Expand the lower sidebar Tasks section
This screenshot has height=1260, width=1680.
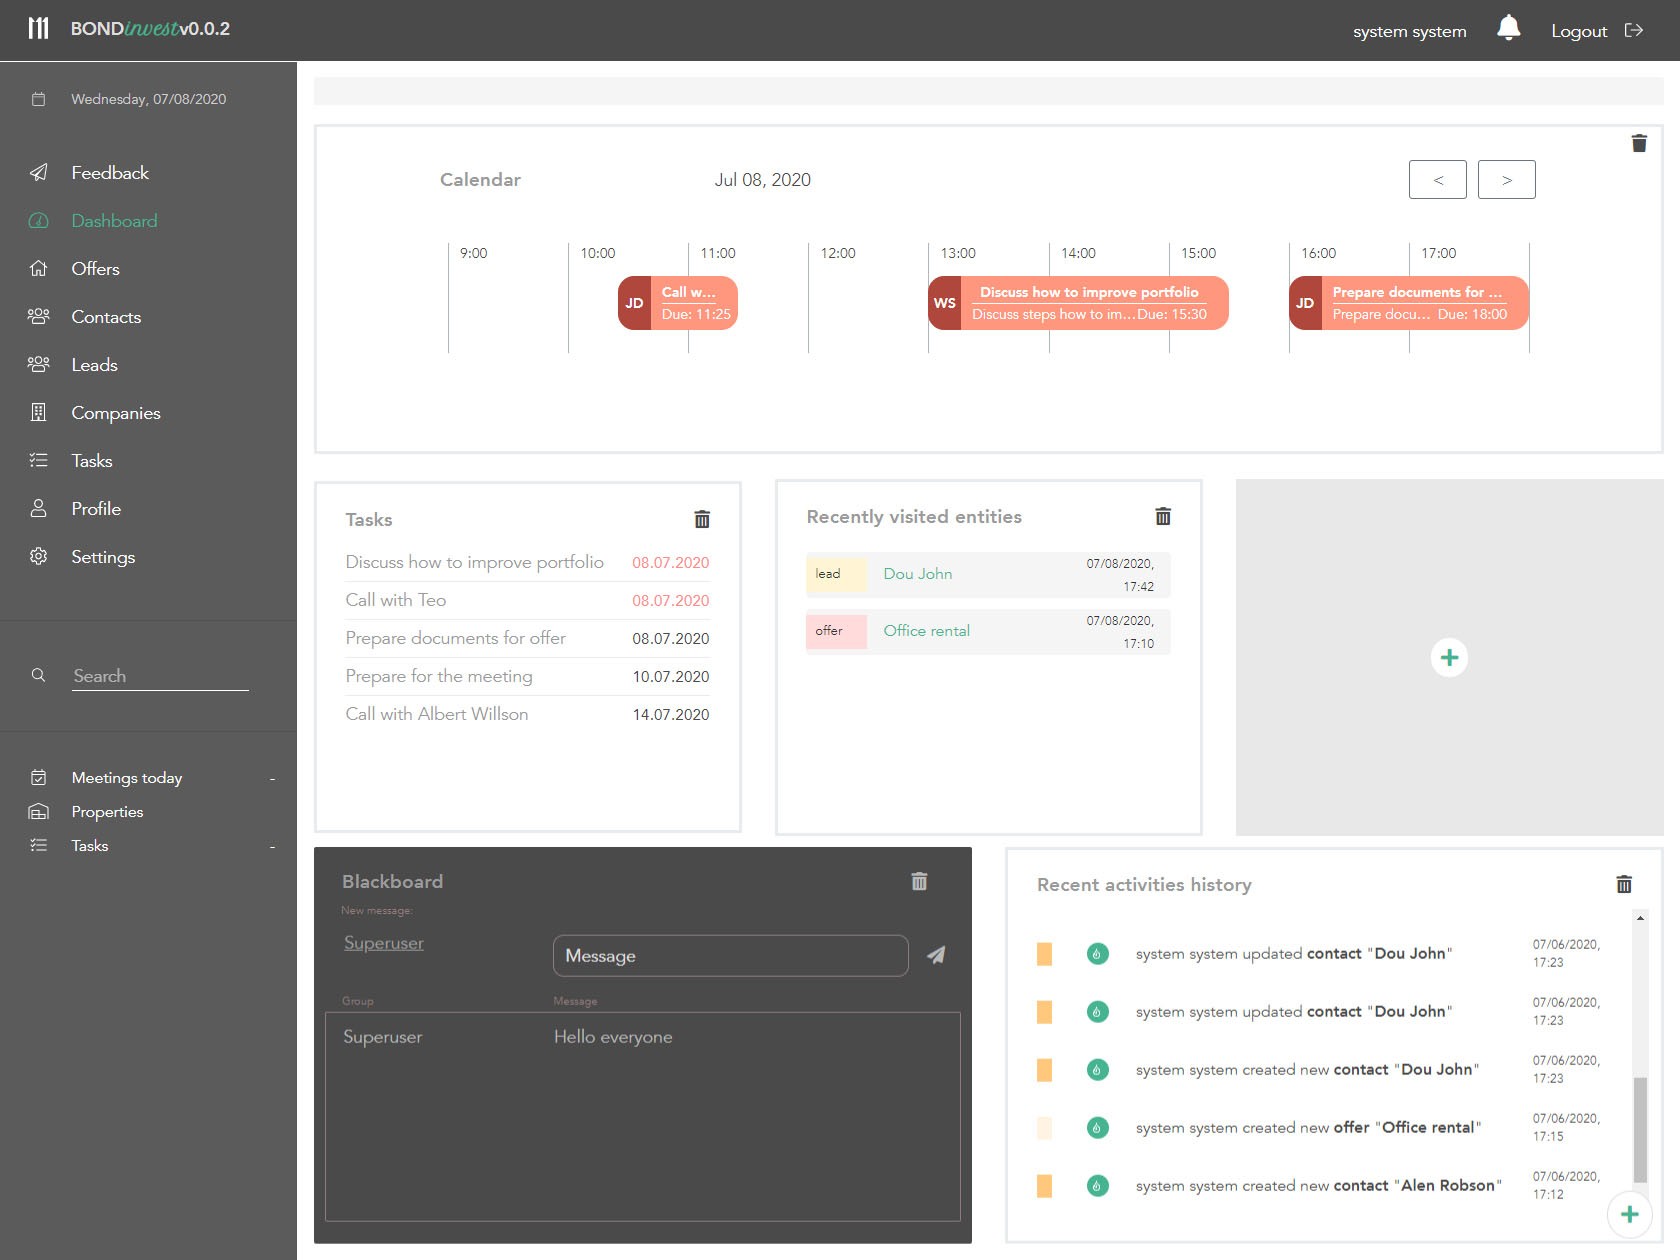coord(272,846)
